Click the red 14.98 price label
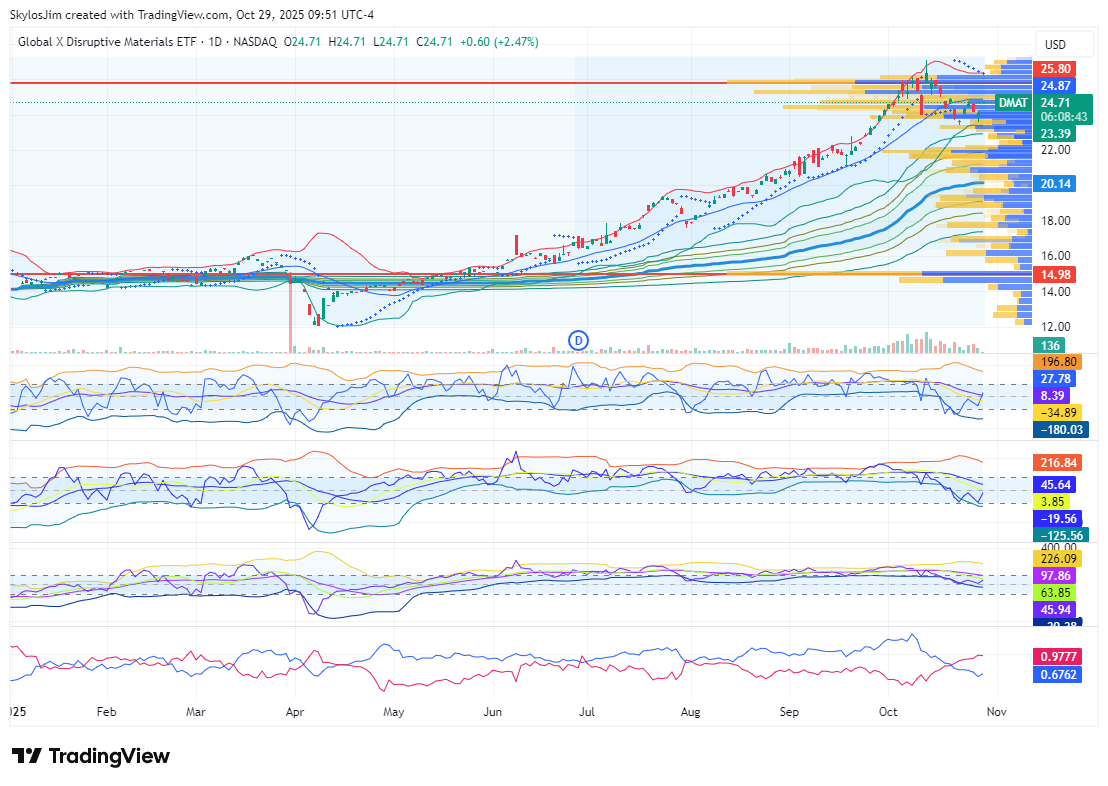This screenshot has height=786, width=1108. click(1056, 275)
